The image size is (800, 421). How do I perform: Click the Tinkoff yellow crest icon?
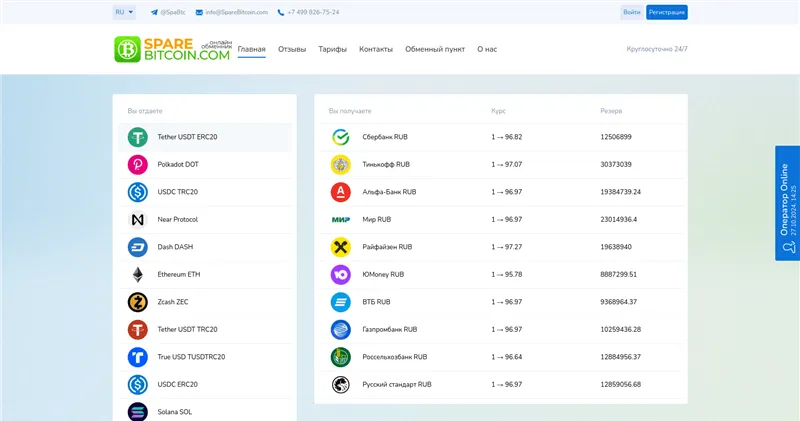point(341,165)
